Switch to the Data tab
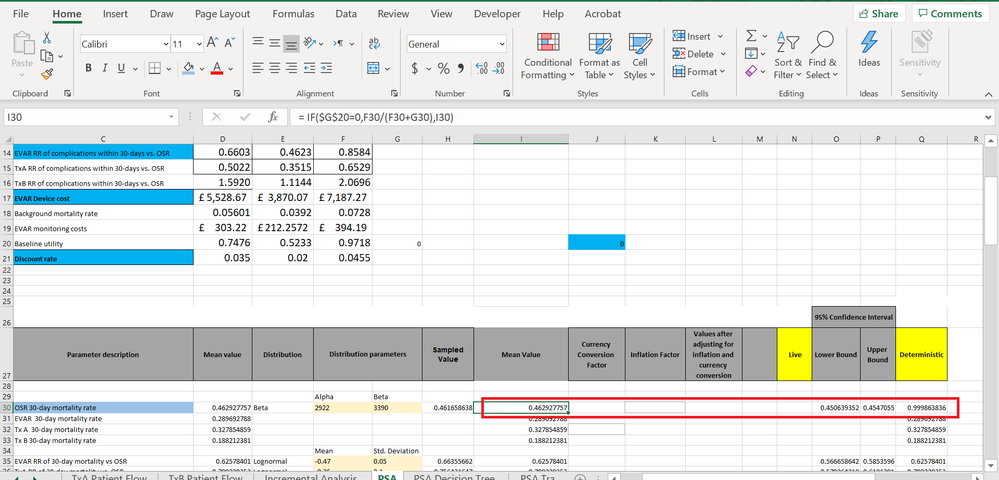999x480 pixels. [x=346, y=13]
